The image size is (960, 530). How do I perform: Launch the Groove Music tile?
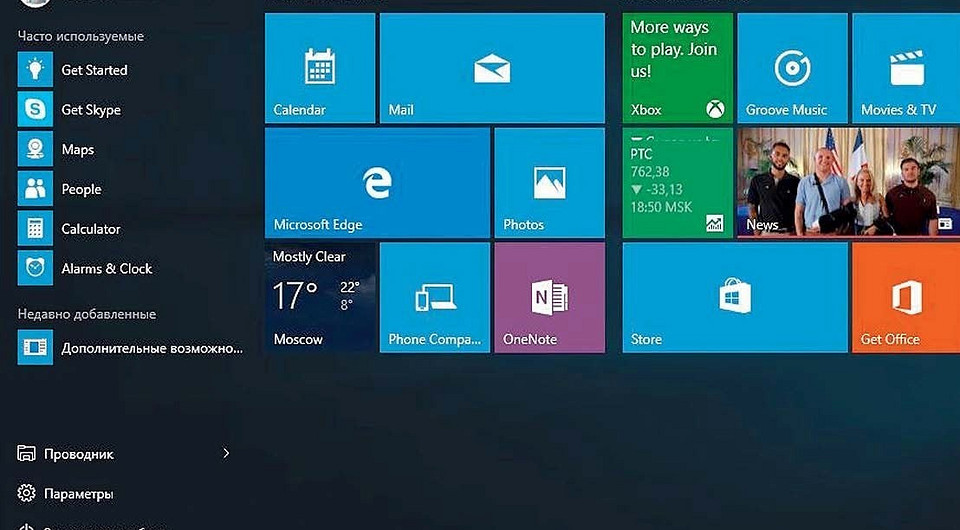[x=792, y=68]
